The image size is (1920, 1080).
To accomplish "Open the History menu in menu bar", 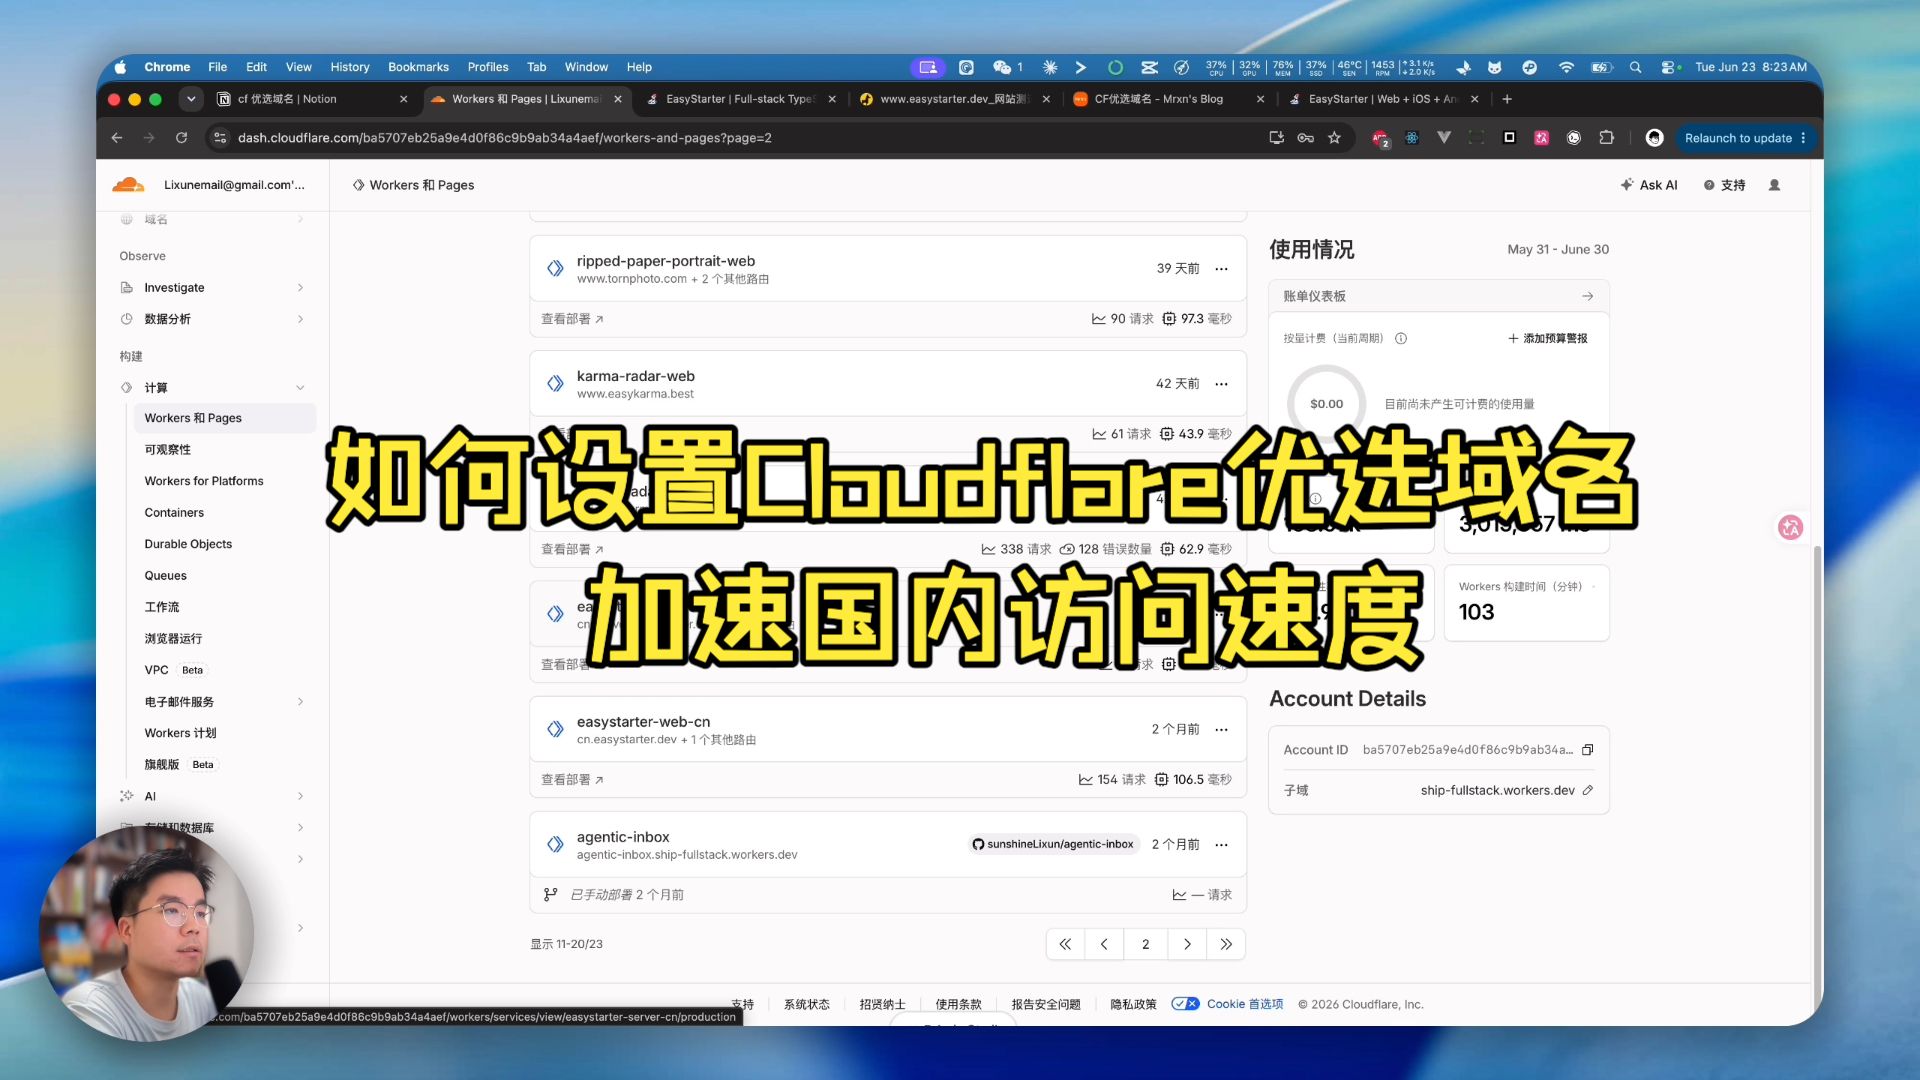I will pyautogui.click(x=349, y=67).
